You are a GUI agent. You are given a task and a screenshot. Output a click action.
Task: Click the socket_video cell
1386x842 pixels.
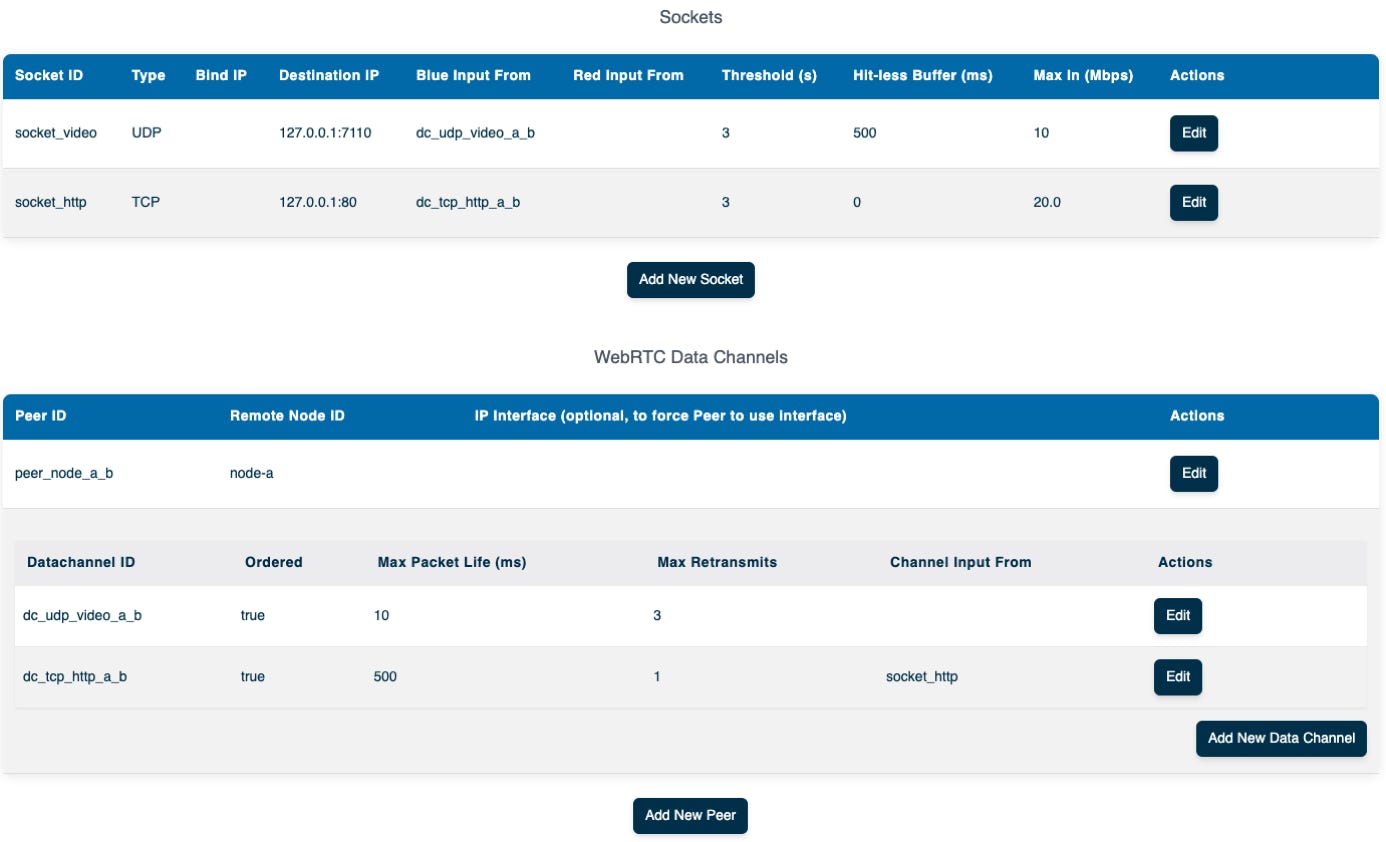[x=56, y=133]
